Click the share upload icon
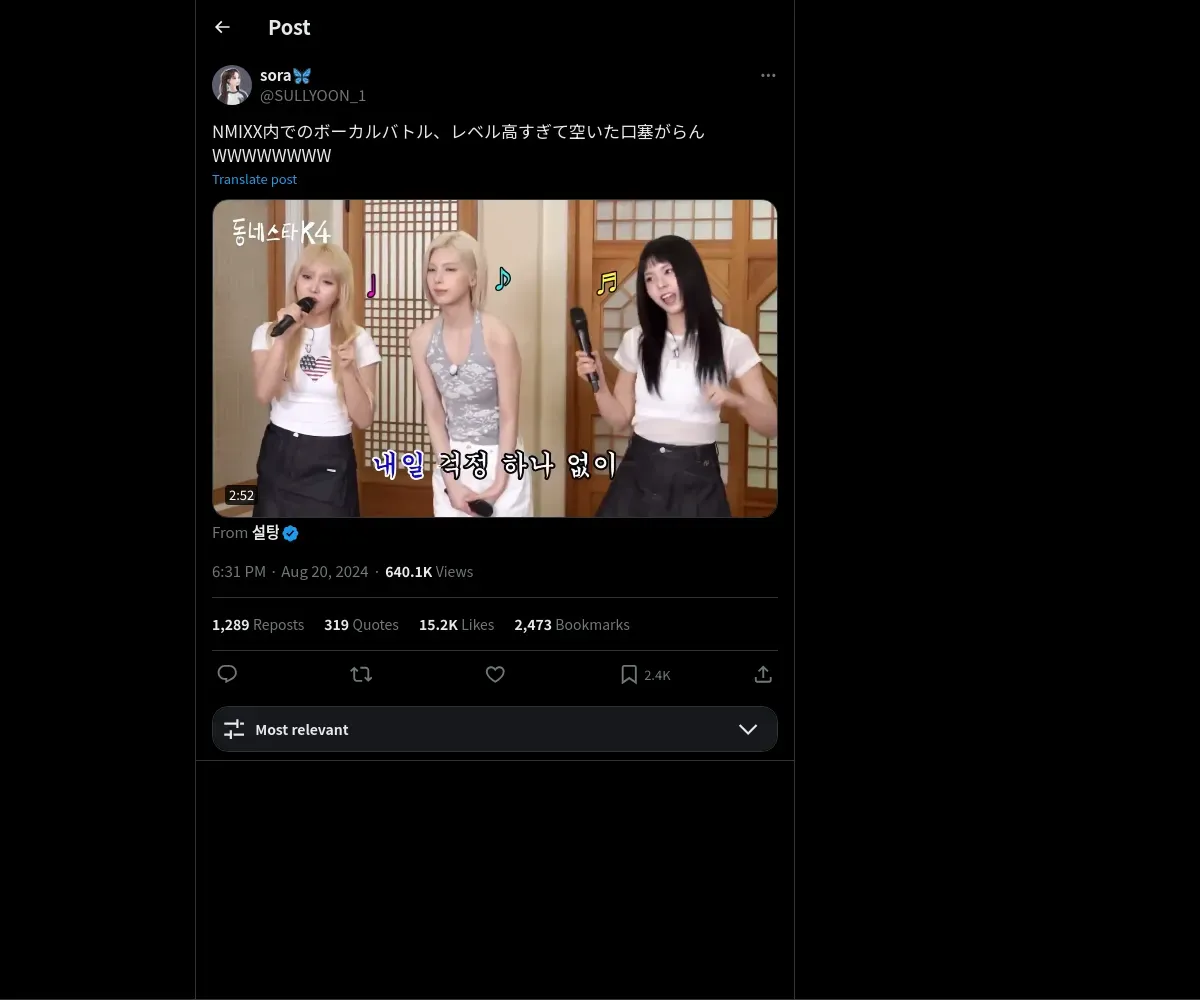This screenshot has height=1000, width=1200. coord(763,674)
